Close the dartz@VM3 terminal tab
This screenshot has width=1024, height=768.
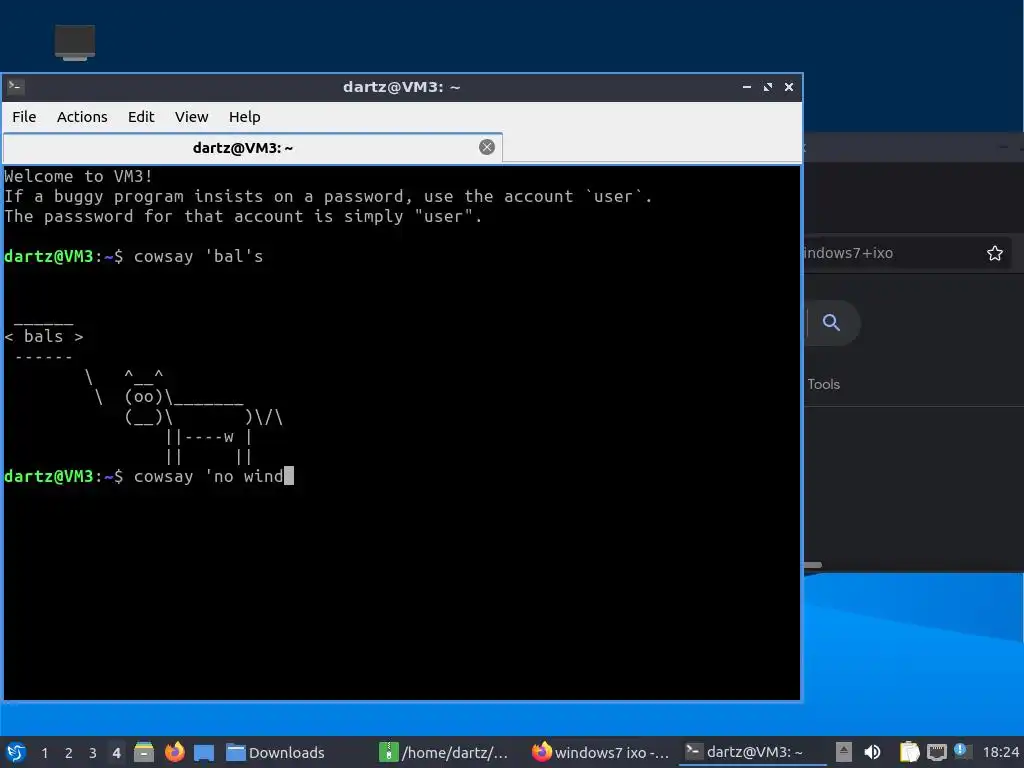click(487, 147)
